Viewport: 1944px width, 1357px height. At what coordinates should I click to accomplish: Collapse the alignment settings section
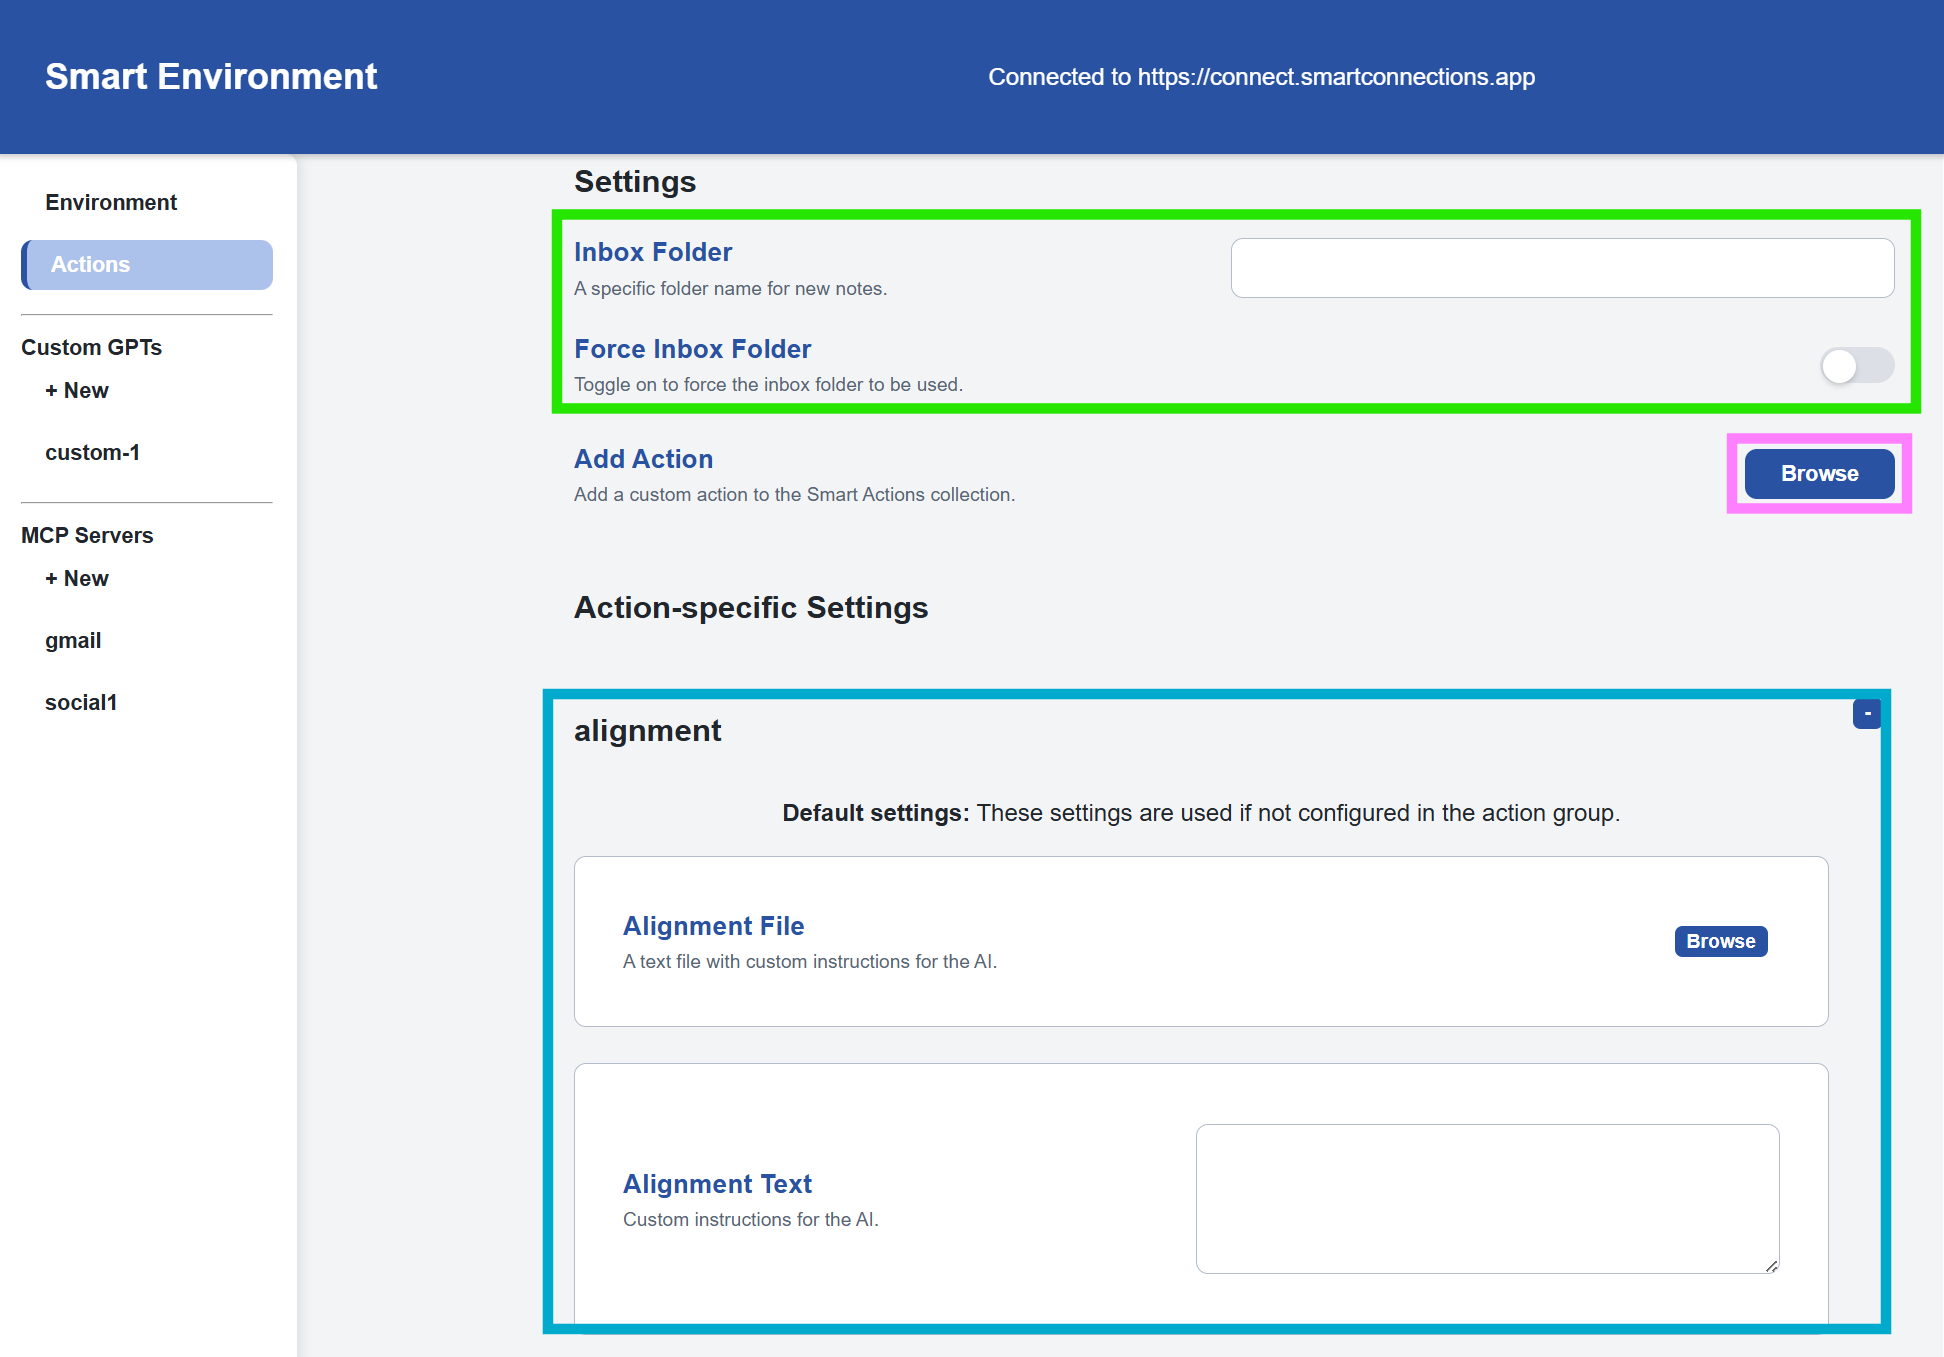click(x=1867, y=713)
